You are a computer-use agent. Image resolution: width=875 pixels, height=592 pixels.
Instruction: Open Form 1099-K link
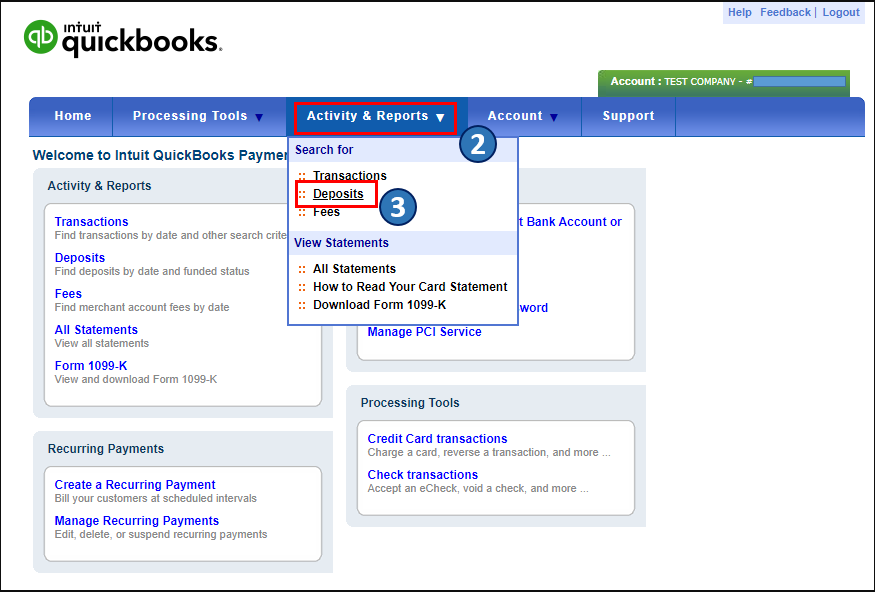tap(91, 366)
